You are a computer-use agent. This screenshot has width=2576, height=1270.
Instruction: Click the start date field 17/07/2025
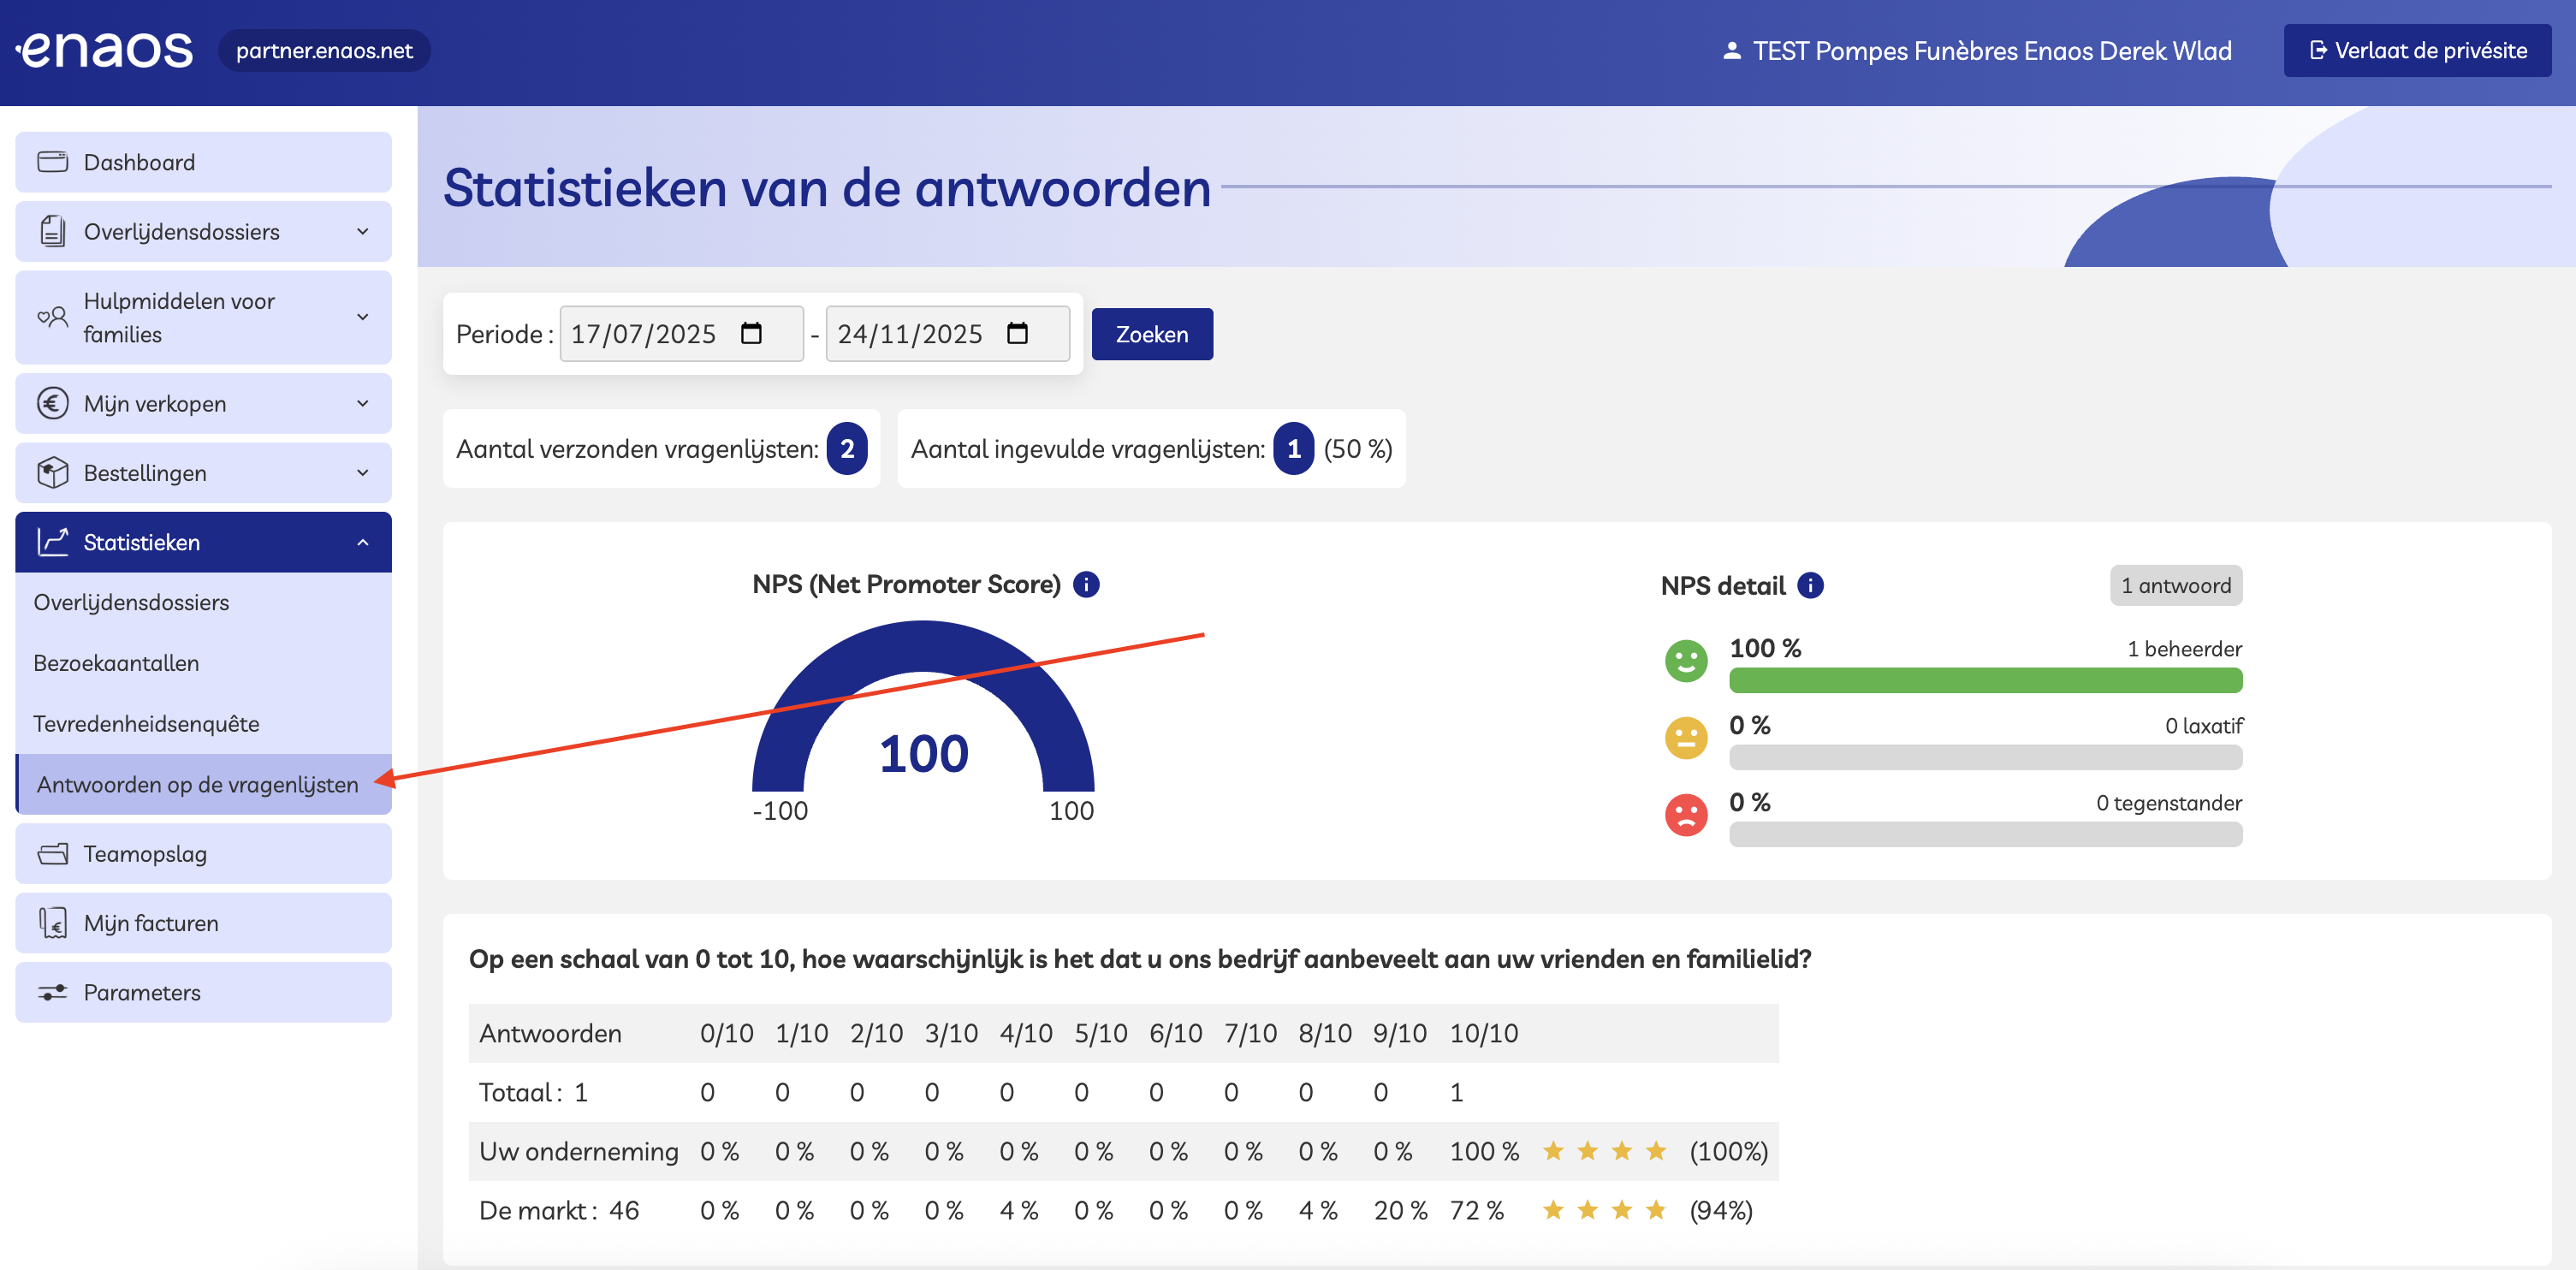(644, 334)
